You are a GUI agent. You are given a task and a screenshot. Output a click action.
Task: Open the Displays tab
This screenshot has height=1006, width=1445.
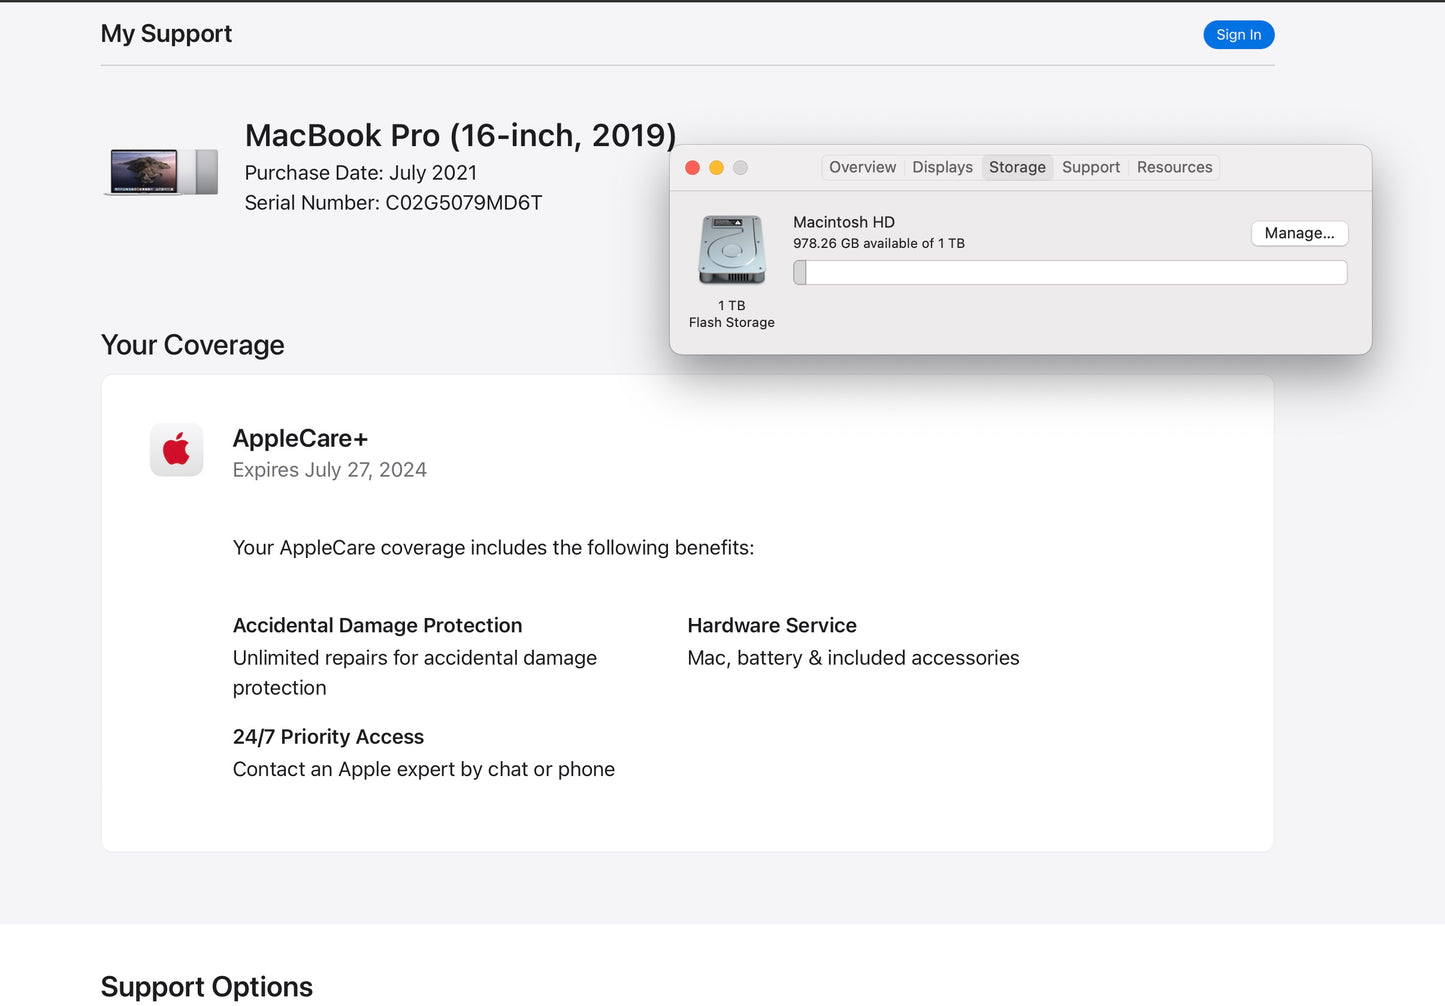[x=941, y=167]
